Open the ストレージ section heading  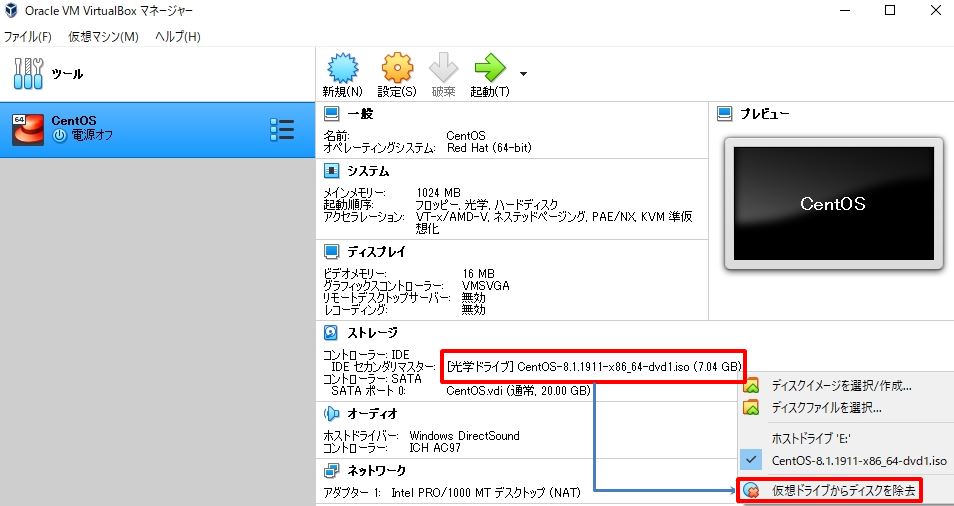pyautogui.click(x=372, y=333)
